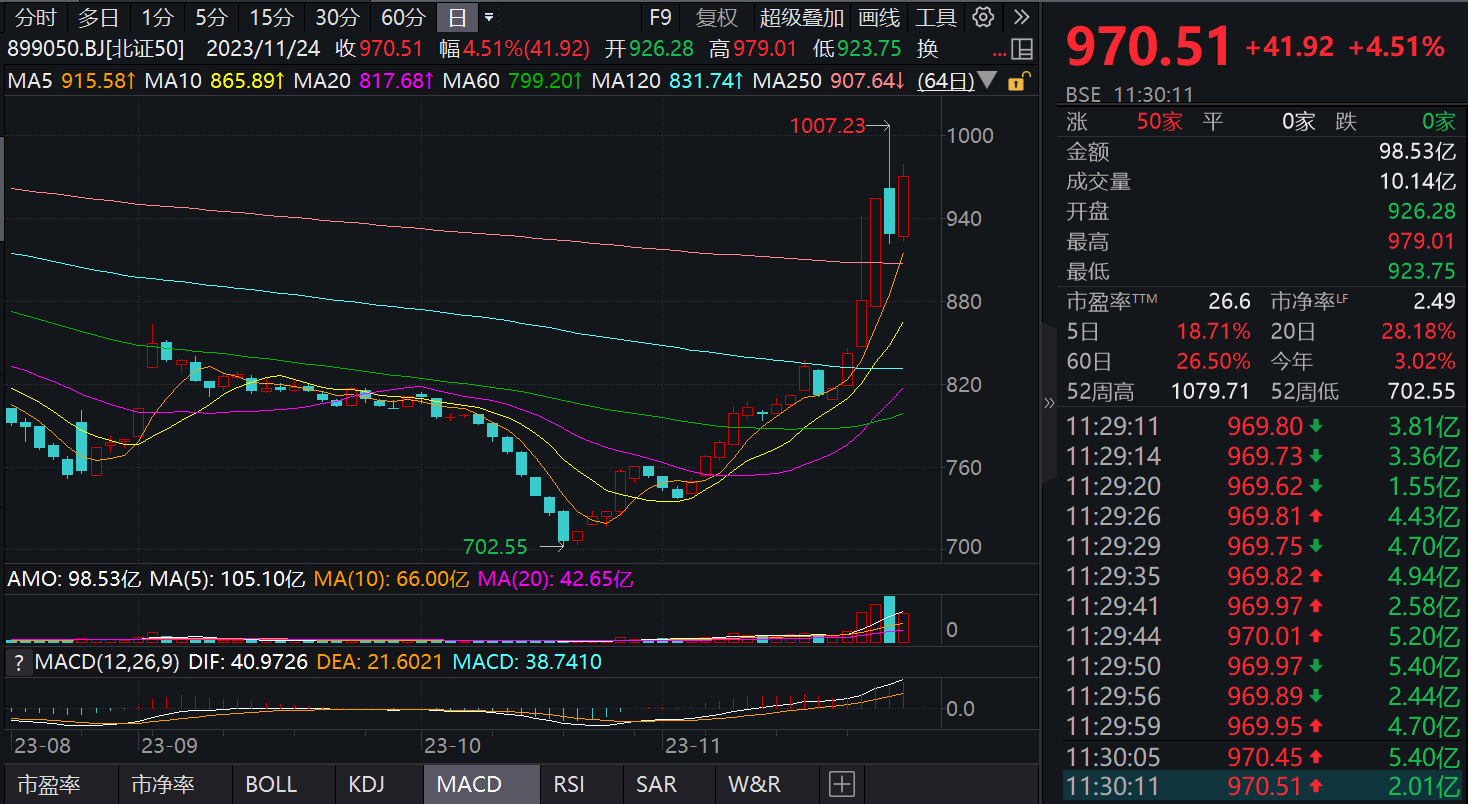Click the tallest cyan volume bar
This screenshot has height=804, width=1468.
tap(889, 619)
